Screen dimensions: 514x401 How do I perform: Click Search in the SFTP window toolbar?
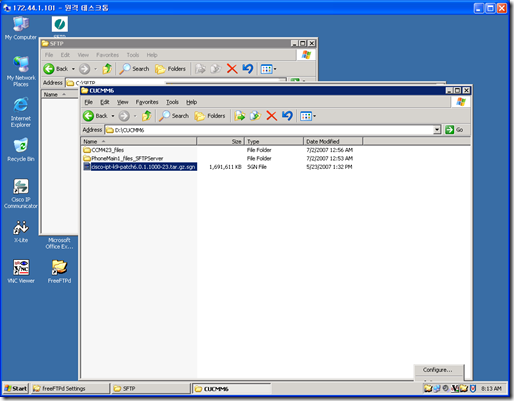click(135, 69)
